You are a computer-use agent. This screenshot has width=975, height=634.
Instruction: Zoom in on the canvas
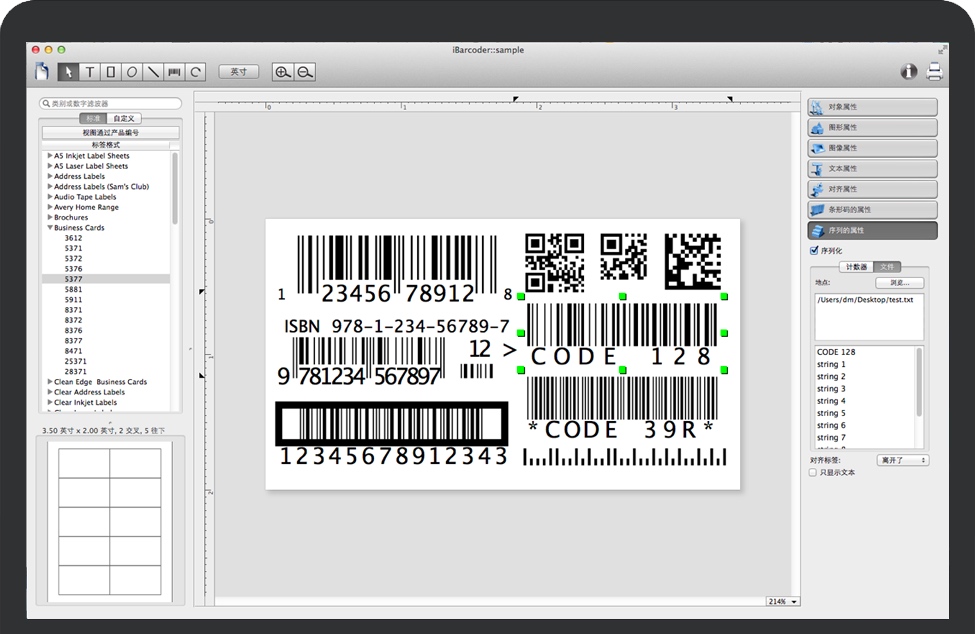click(x=283, y=72)
